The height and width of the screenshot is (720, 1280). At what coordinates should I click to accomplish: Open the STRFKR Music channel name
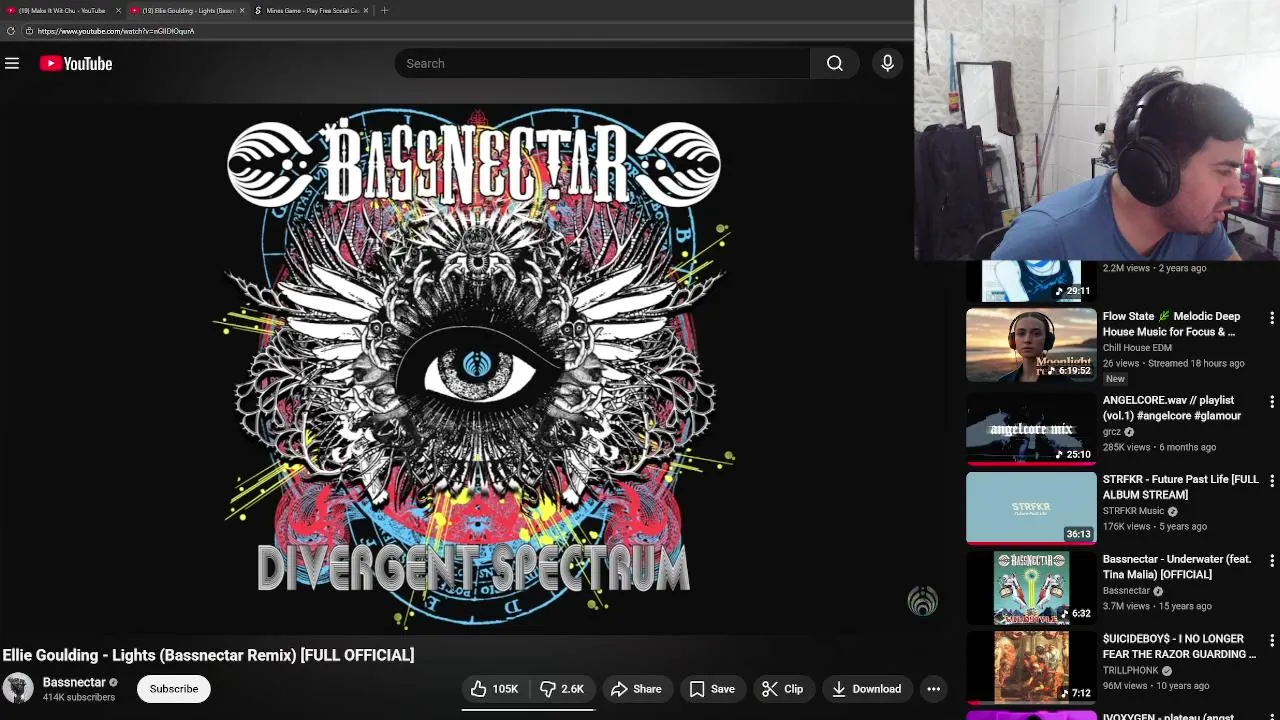1133,511
